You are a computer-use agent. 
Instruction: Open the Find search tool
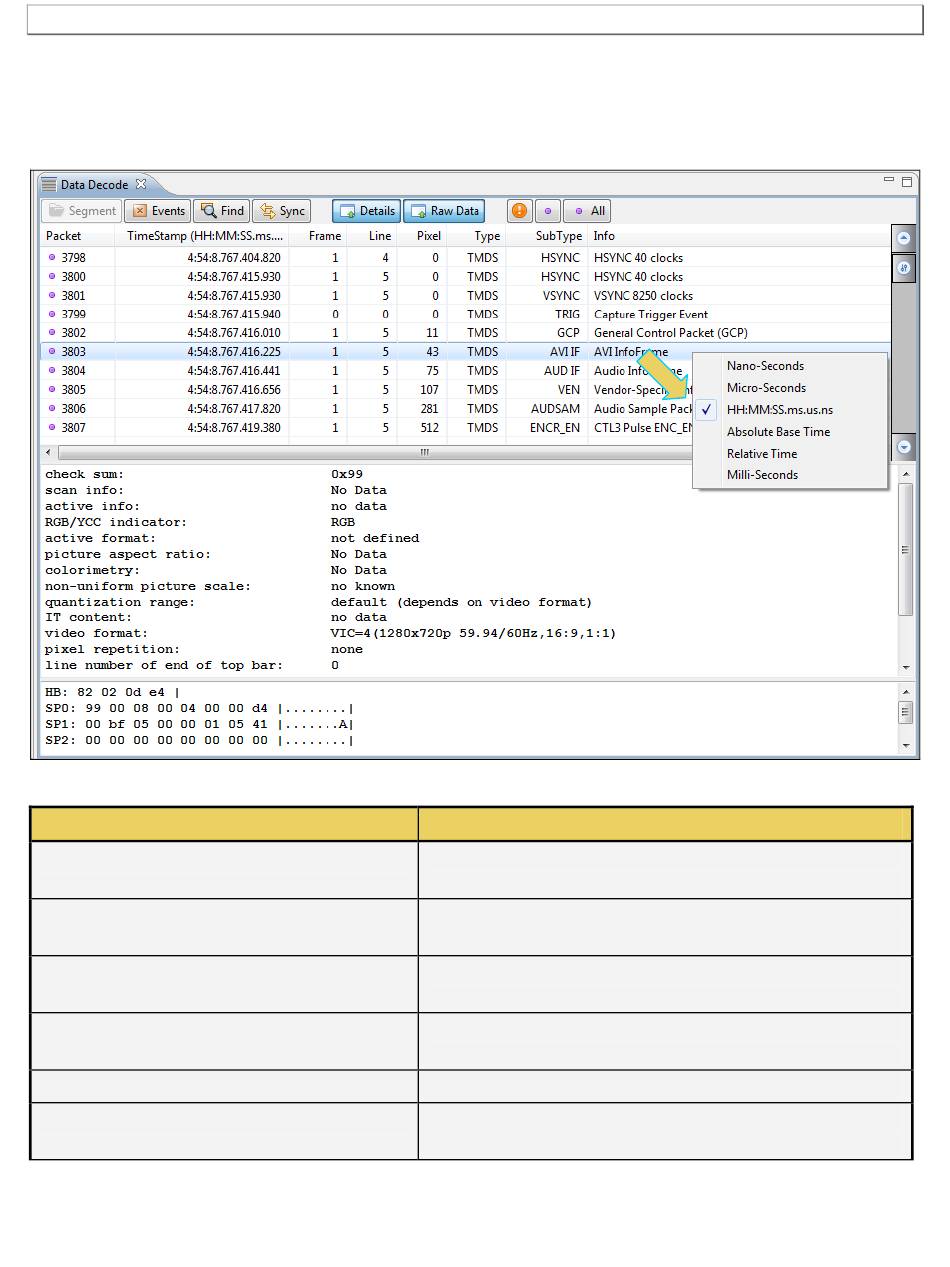[221, 211]
